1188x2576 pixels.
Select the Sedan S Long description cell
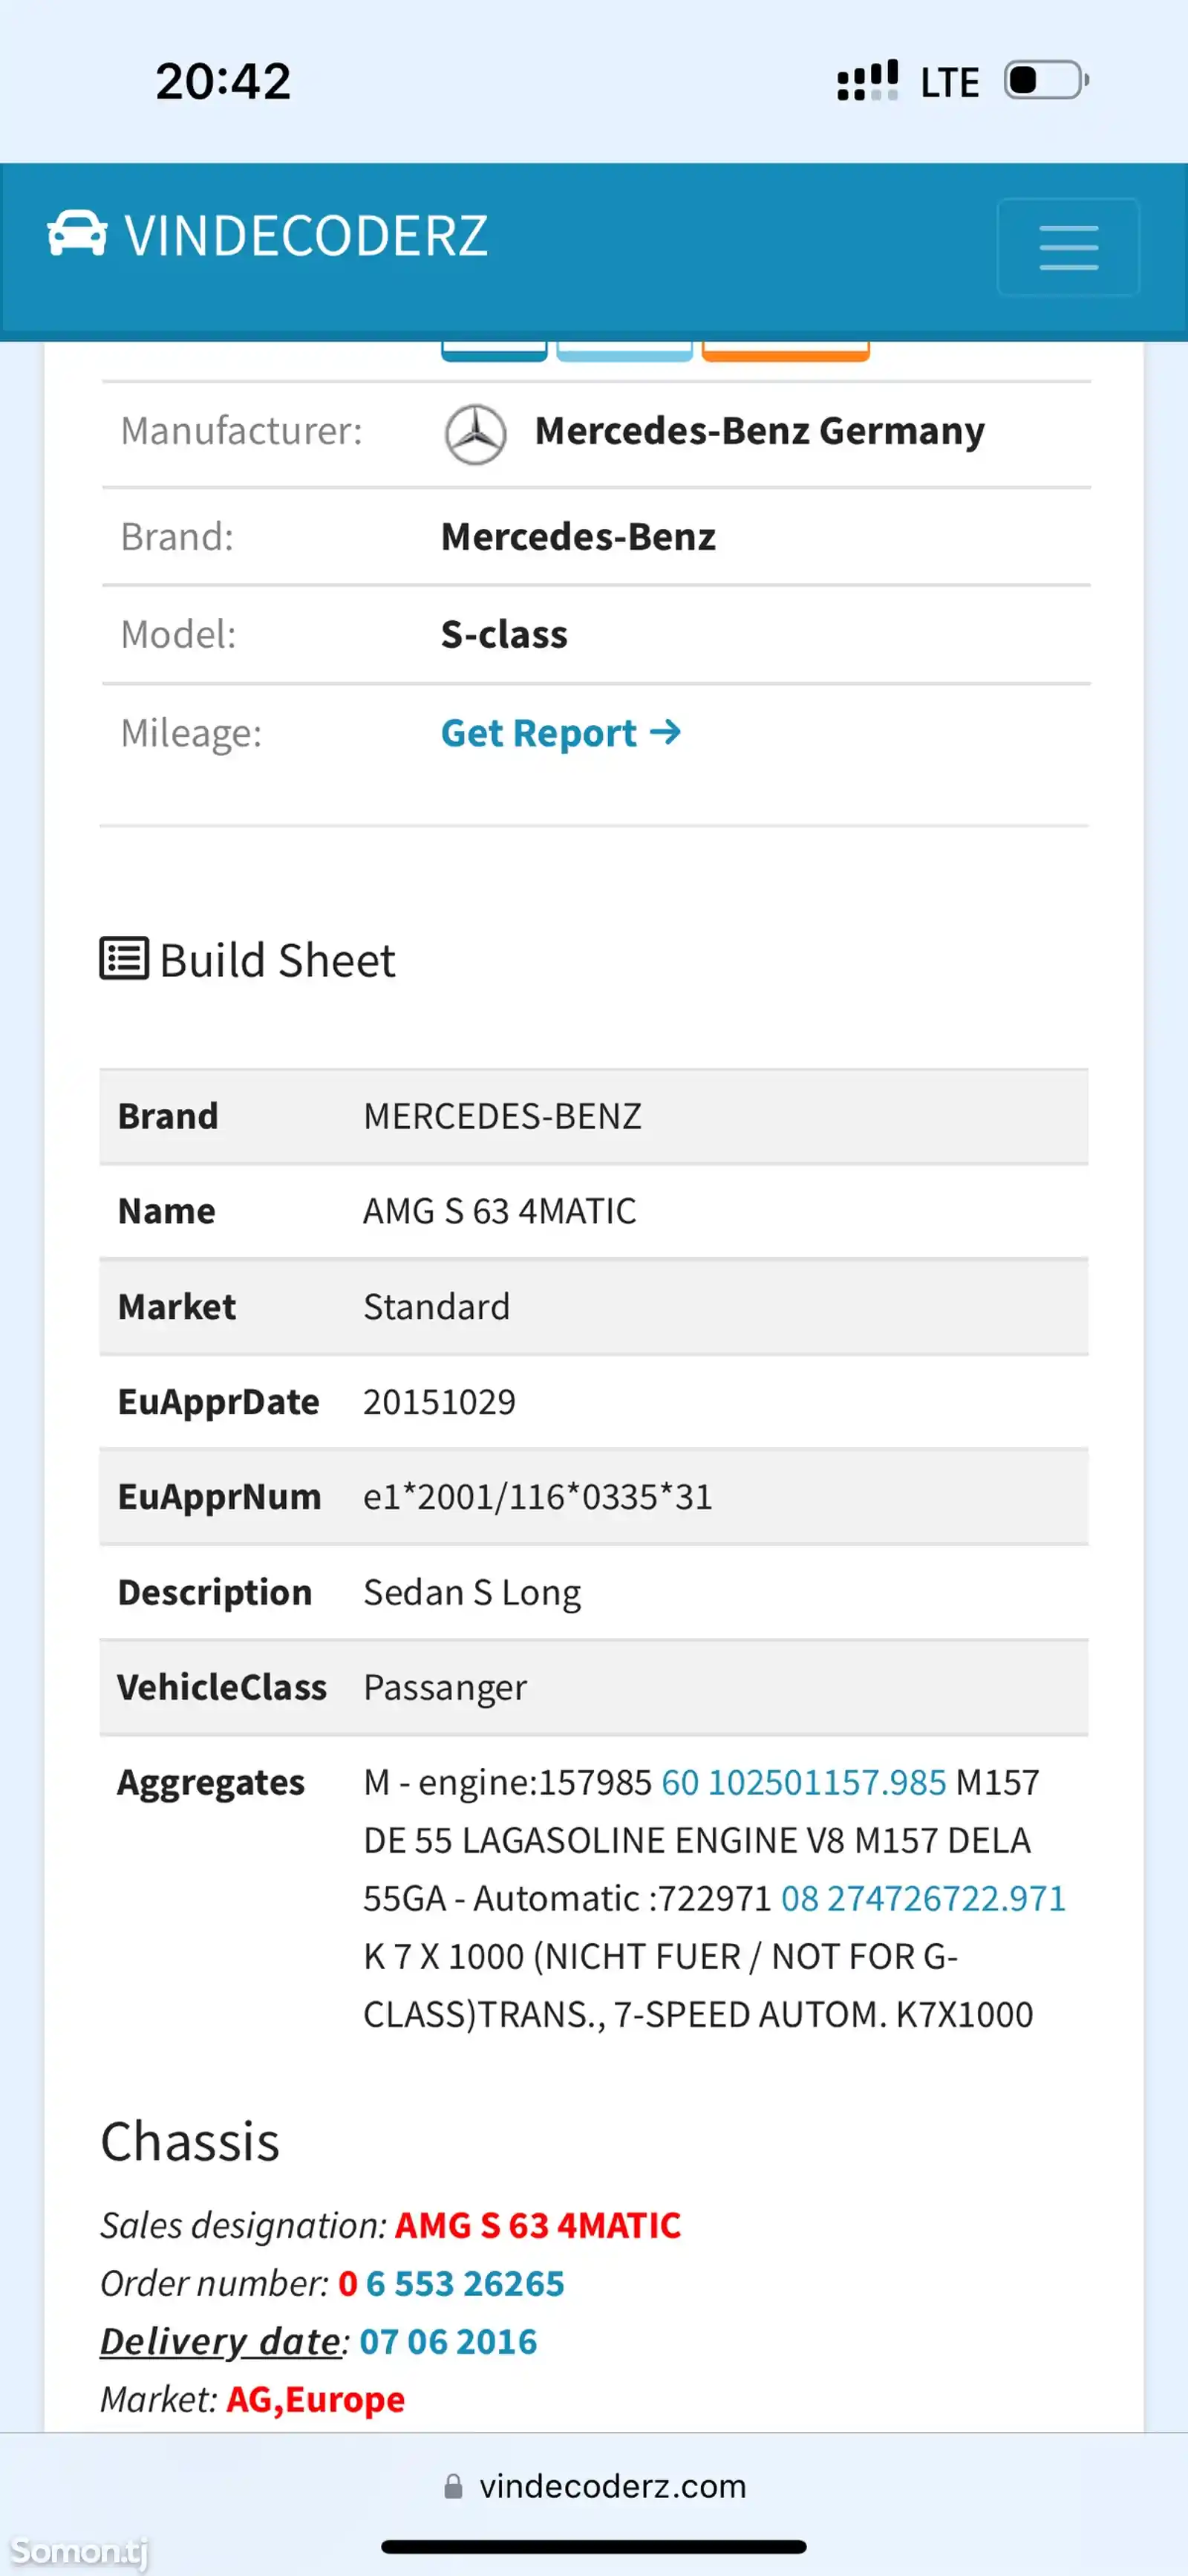pos(472,1592)
